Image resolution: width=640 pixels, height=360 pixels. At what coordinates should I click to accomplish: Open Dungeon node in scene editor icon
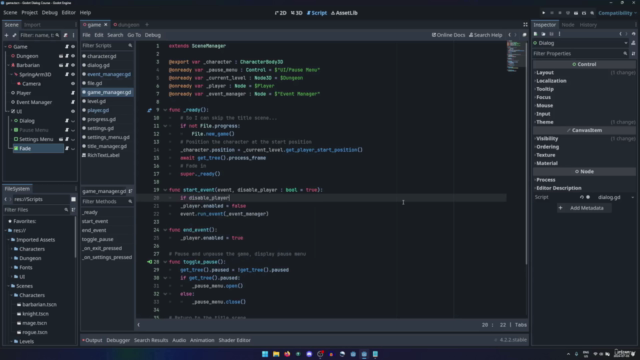tap(61, 56)
